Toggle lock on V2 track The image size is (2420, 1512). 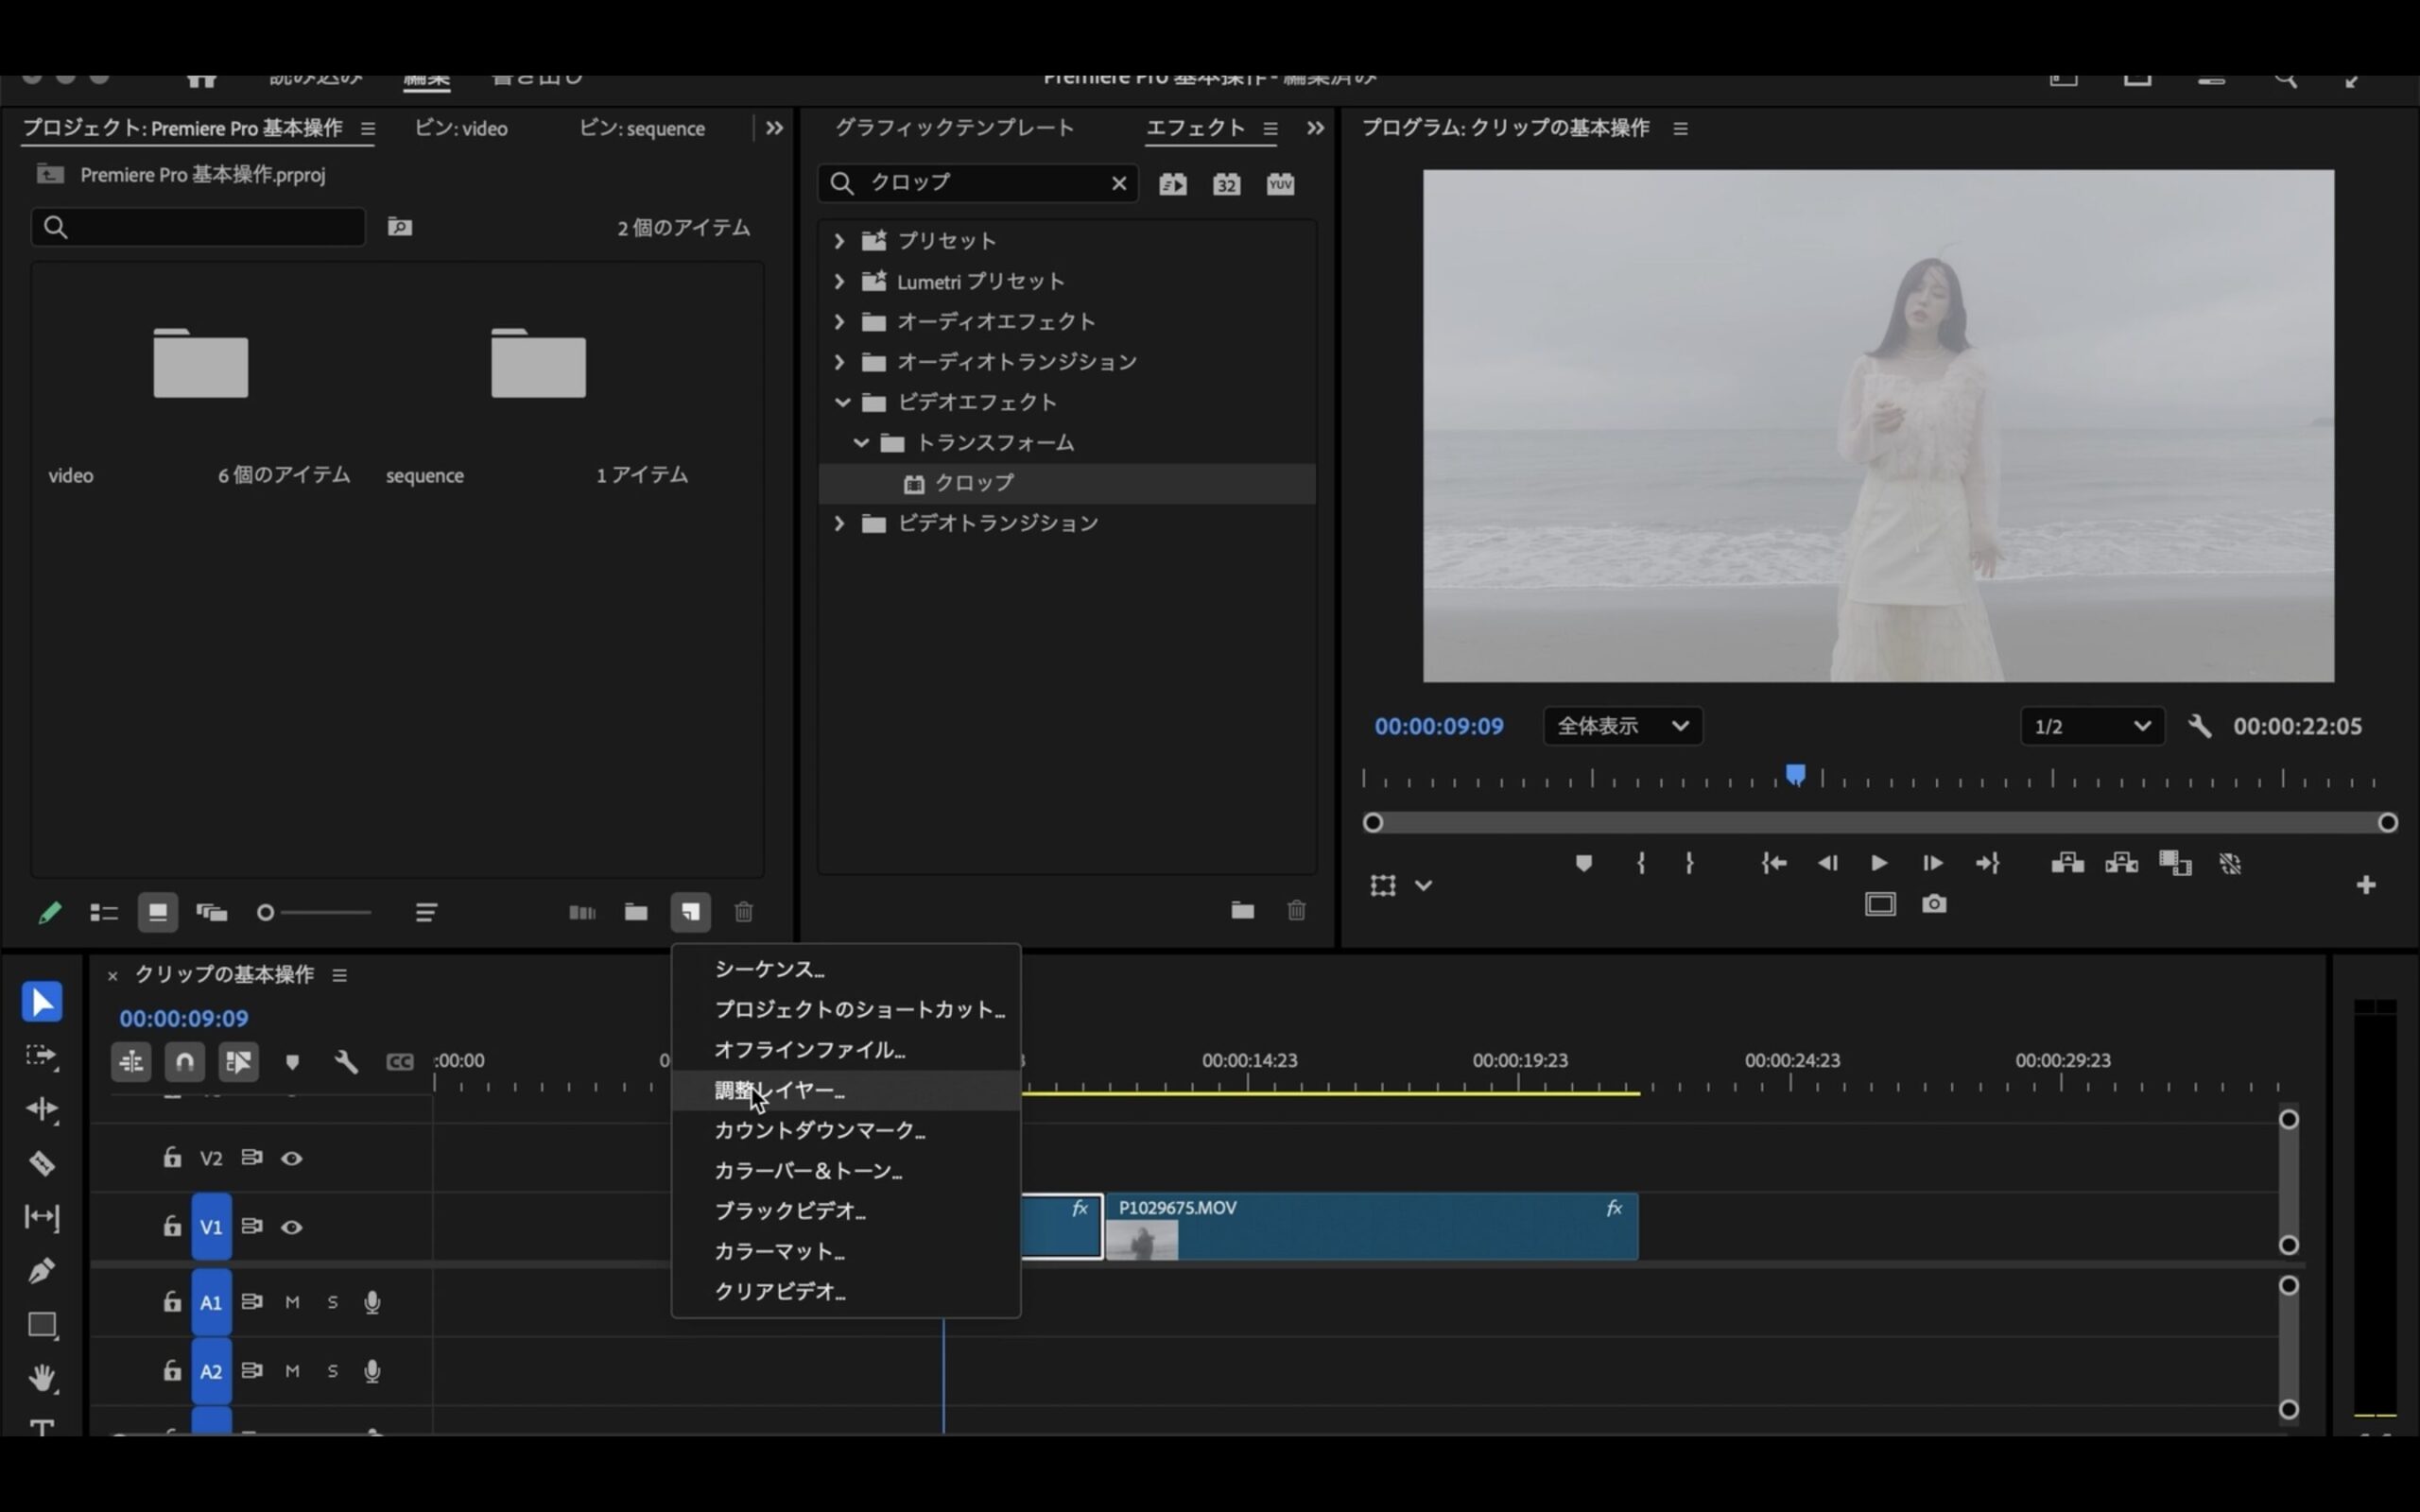(172, 1157)
